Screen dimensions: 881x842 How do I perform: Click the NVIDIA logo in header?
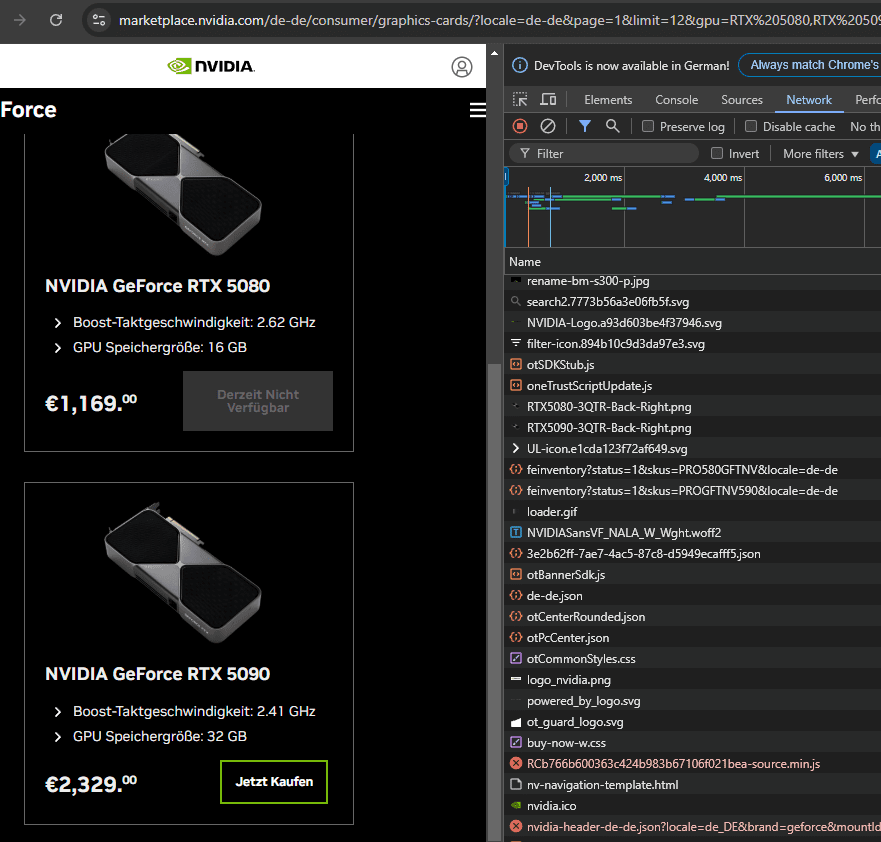pos(211,66)
